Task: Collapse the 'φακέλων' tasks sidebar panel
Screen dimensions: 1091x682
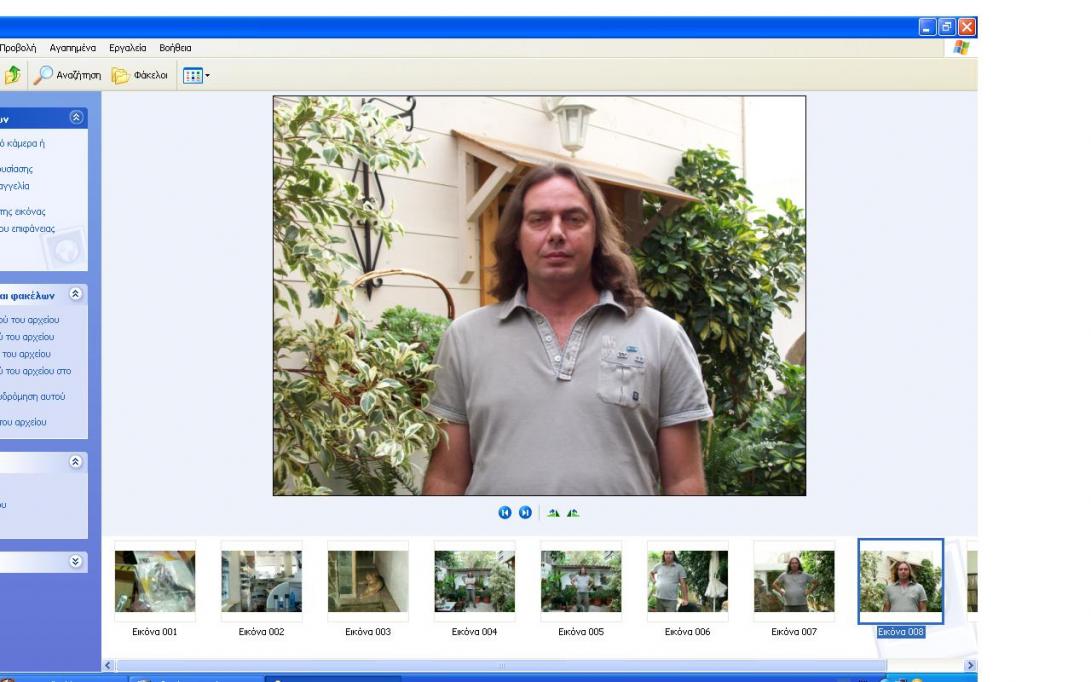Action: pos(77,295)
